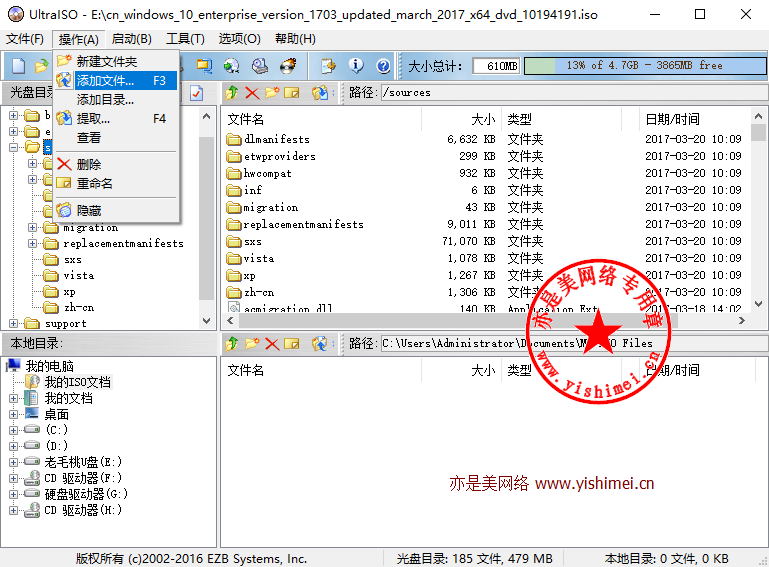Open the 启动(B) menu
The width and height of the screenshot is (769, 567).
click(132, 39)
